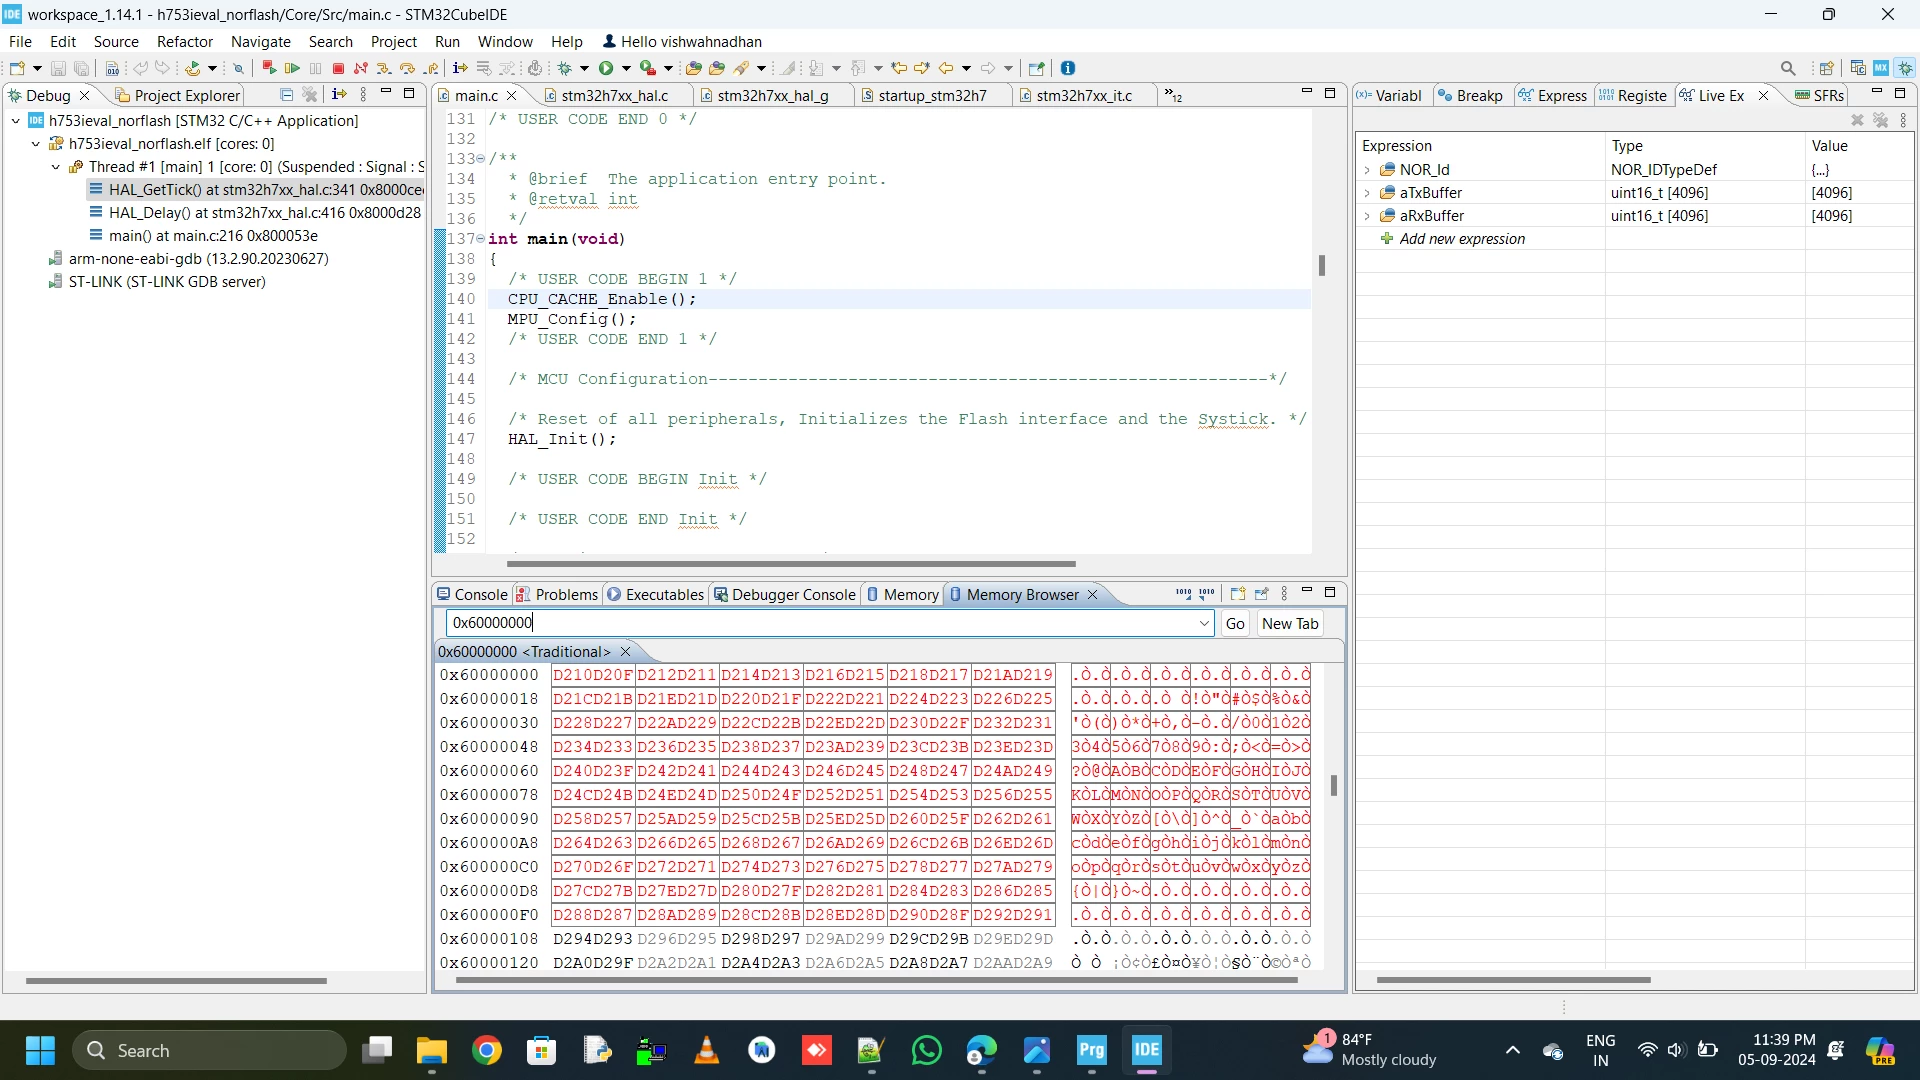This screenshot has height=1080, width=1920.
Task: Click the Export memory icon in Memory Browser
Action: click(x=1207, y=594)
